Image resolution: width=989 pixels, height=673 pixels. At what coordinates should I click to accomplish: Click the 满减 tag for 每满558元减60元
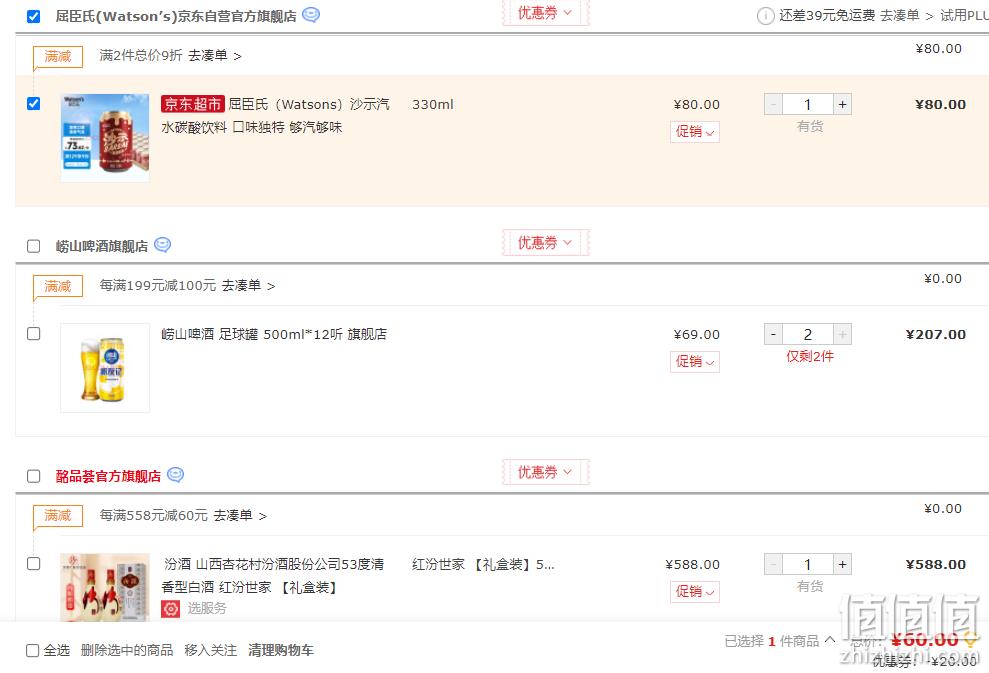58,516
